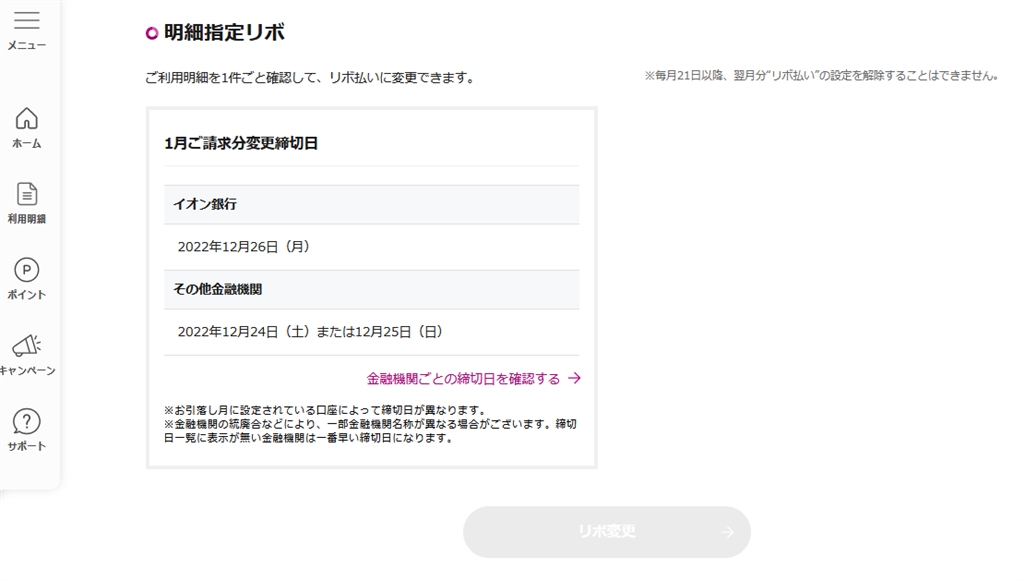Open the hamburger menu icon
Viewport: 1024px width, 581px height.
27,21
